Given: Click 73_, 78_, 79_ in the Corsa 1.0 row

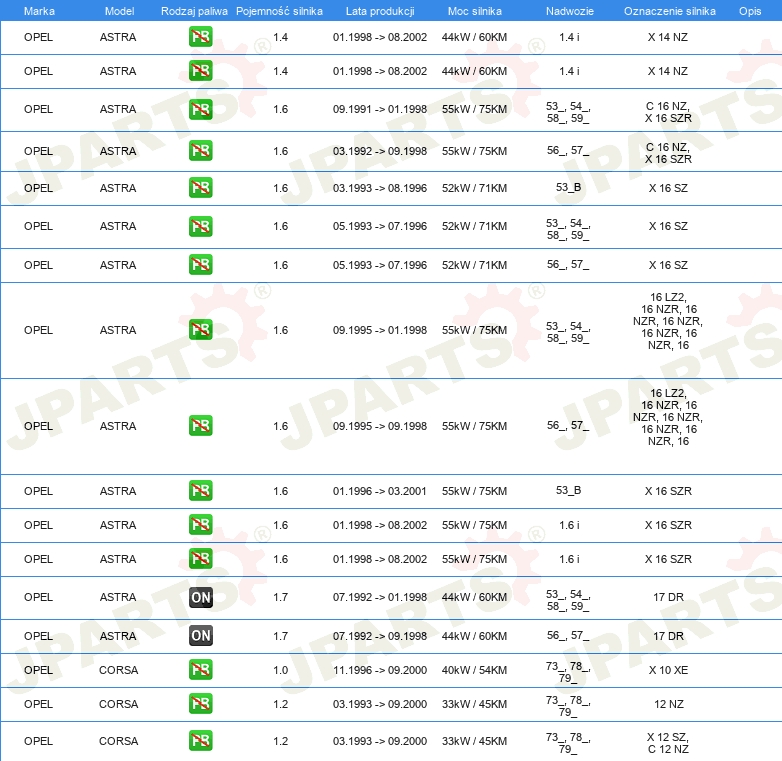Looking at the screenshot, I should (568, 672).
